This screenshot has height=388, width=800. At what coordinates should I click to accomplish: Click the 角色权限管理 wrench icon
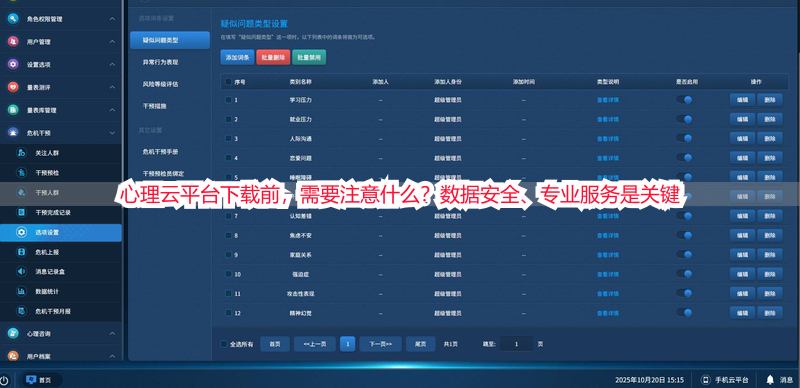(x=13, y=19)
